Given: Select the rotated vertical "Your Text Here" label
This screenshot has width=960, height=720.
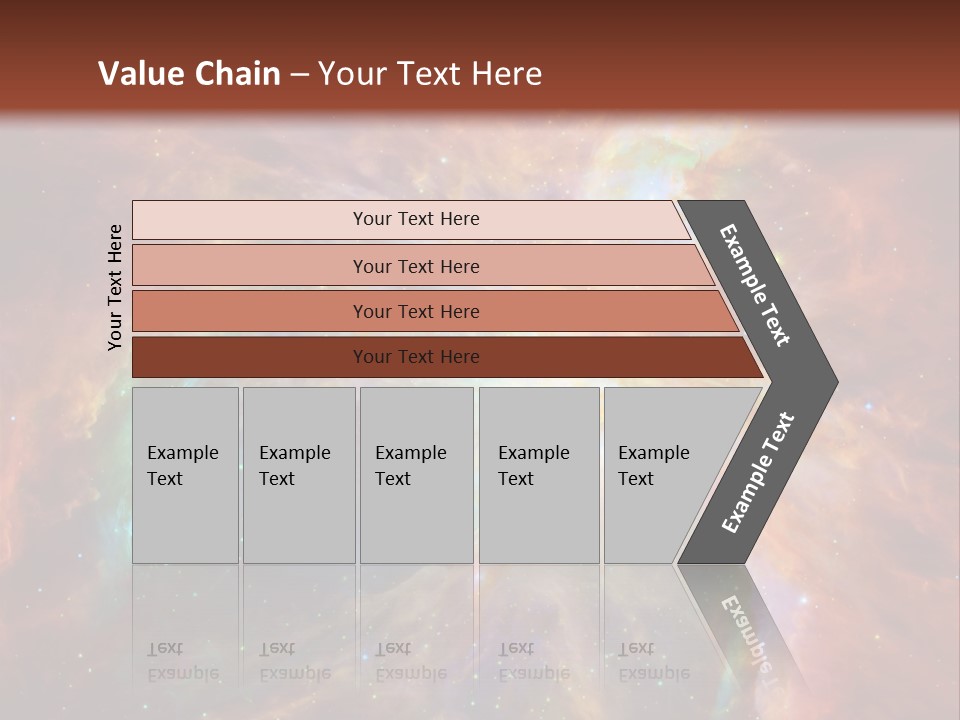Looking at the screenshot, I should (115, 287).
